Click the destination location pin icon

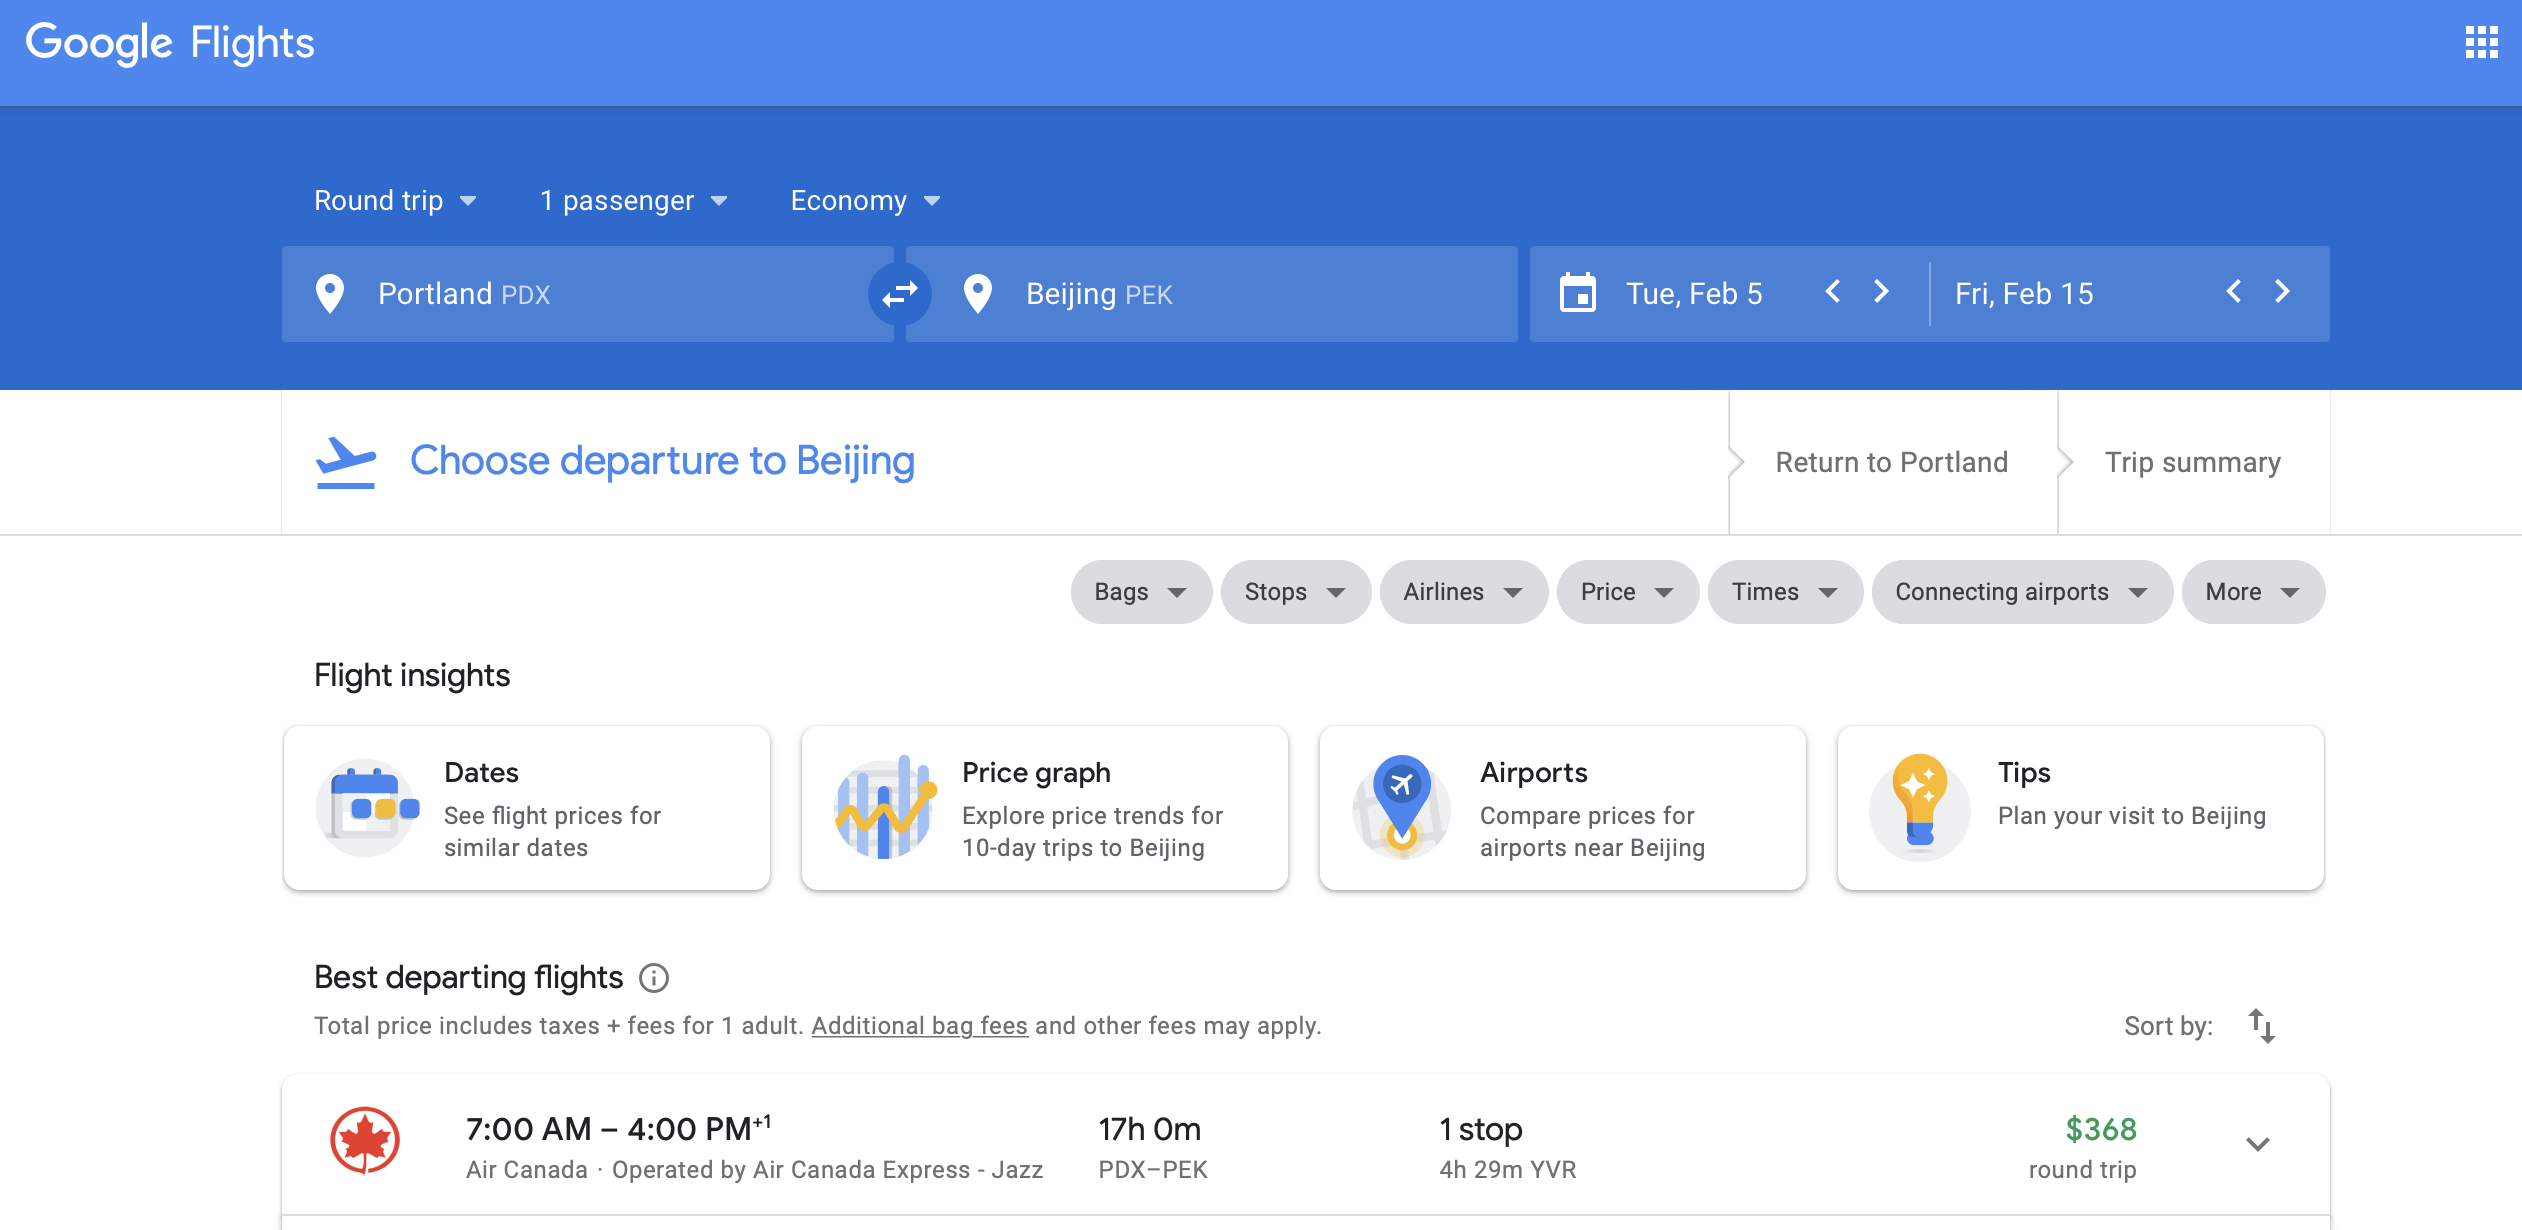coord(978,294)
